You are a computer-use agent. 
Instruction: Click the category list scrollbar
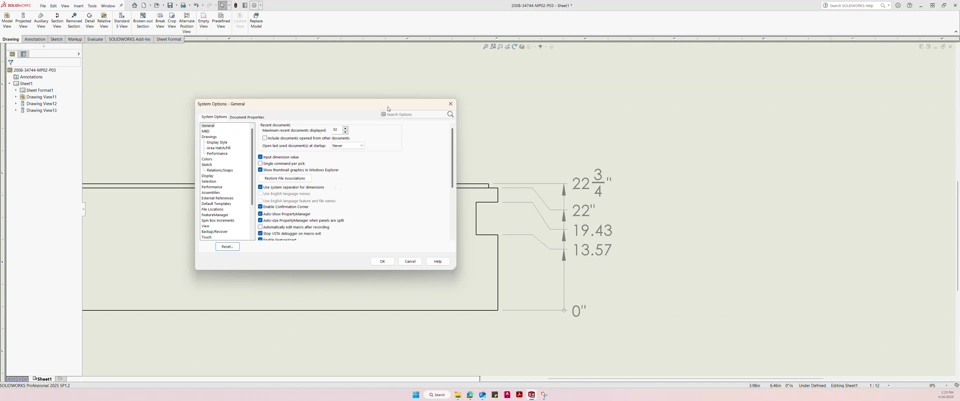pos(252,165)
